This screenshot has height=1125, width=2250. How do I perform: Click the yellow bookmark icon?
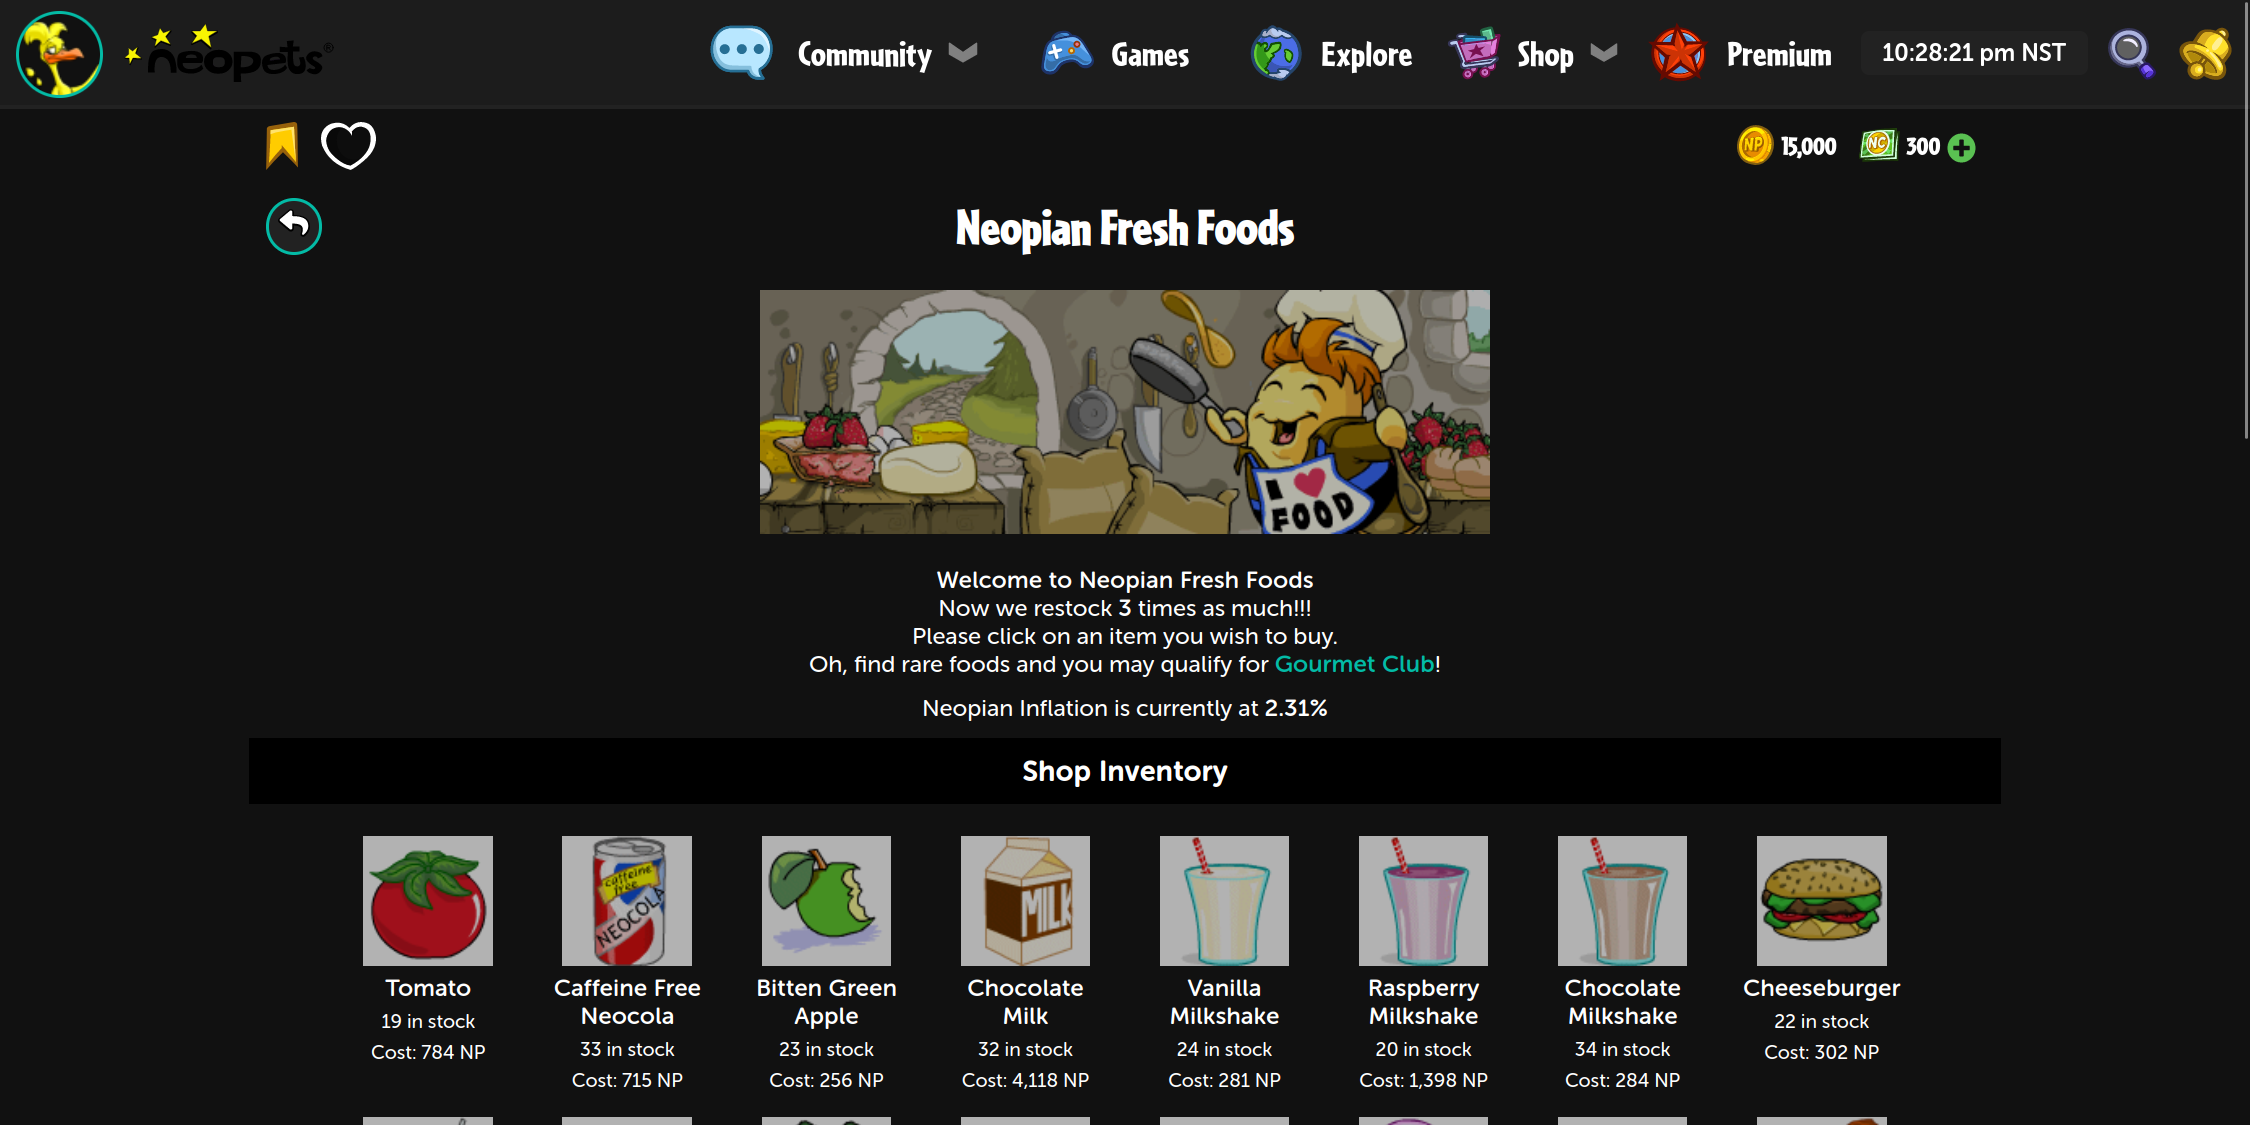(x=282, y=146)
